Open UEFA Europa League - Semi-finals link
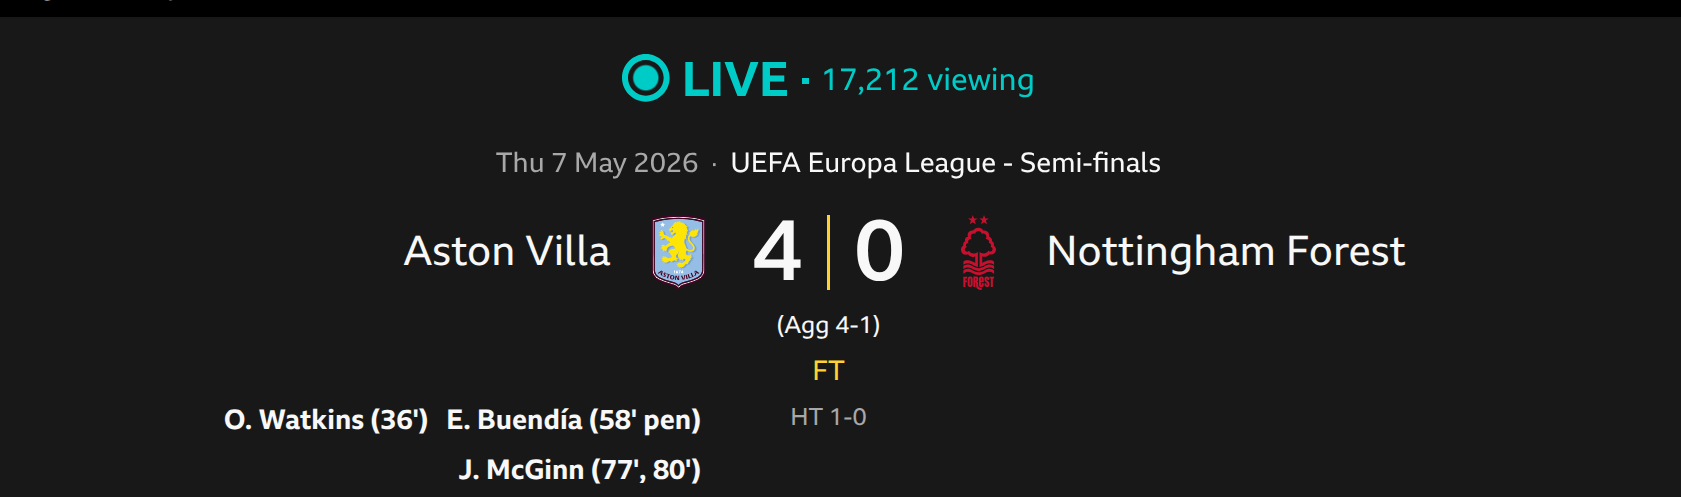Image resolution: width=1681 pixels, height=497 pixels. tap(946, 163)
